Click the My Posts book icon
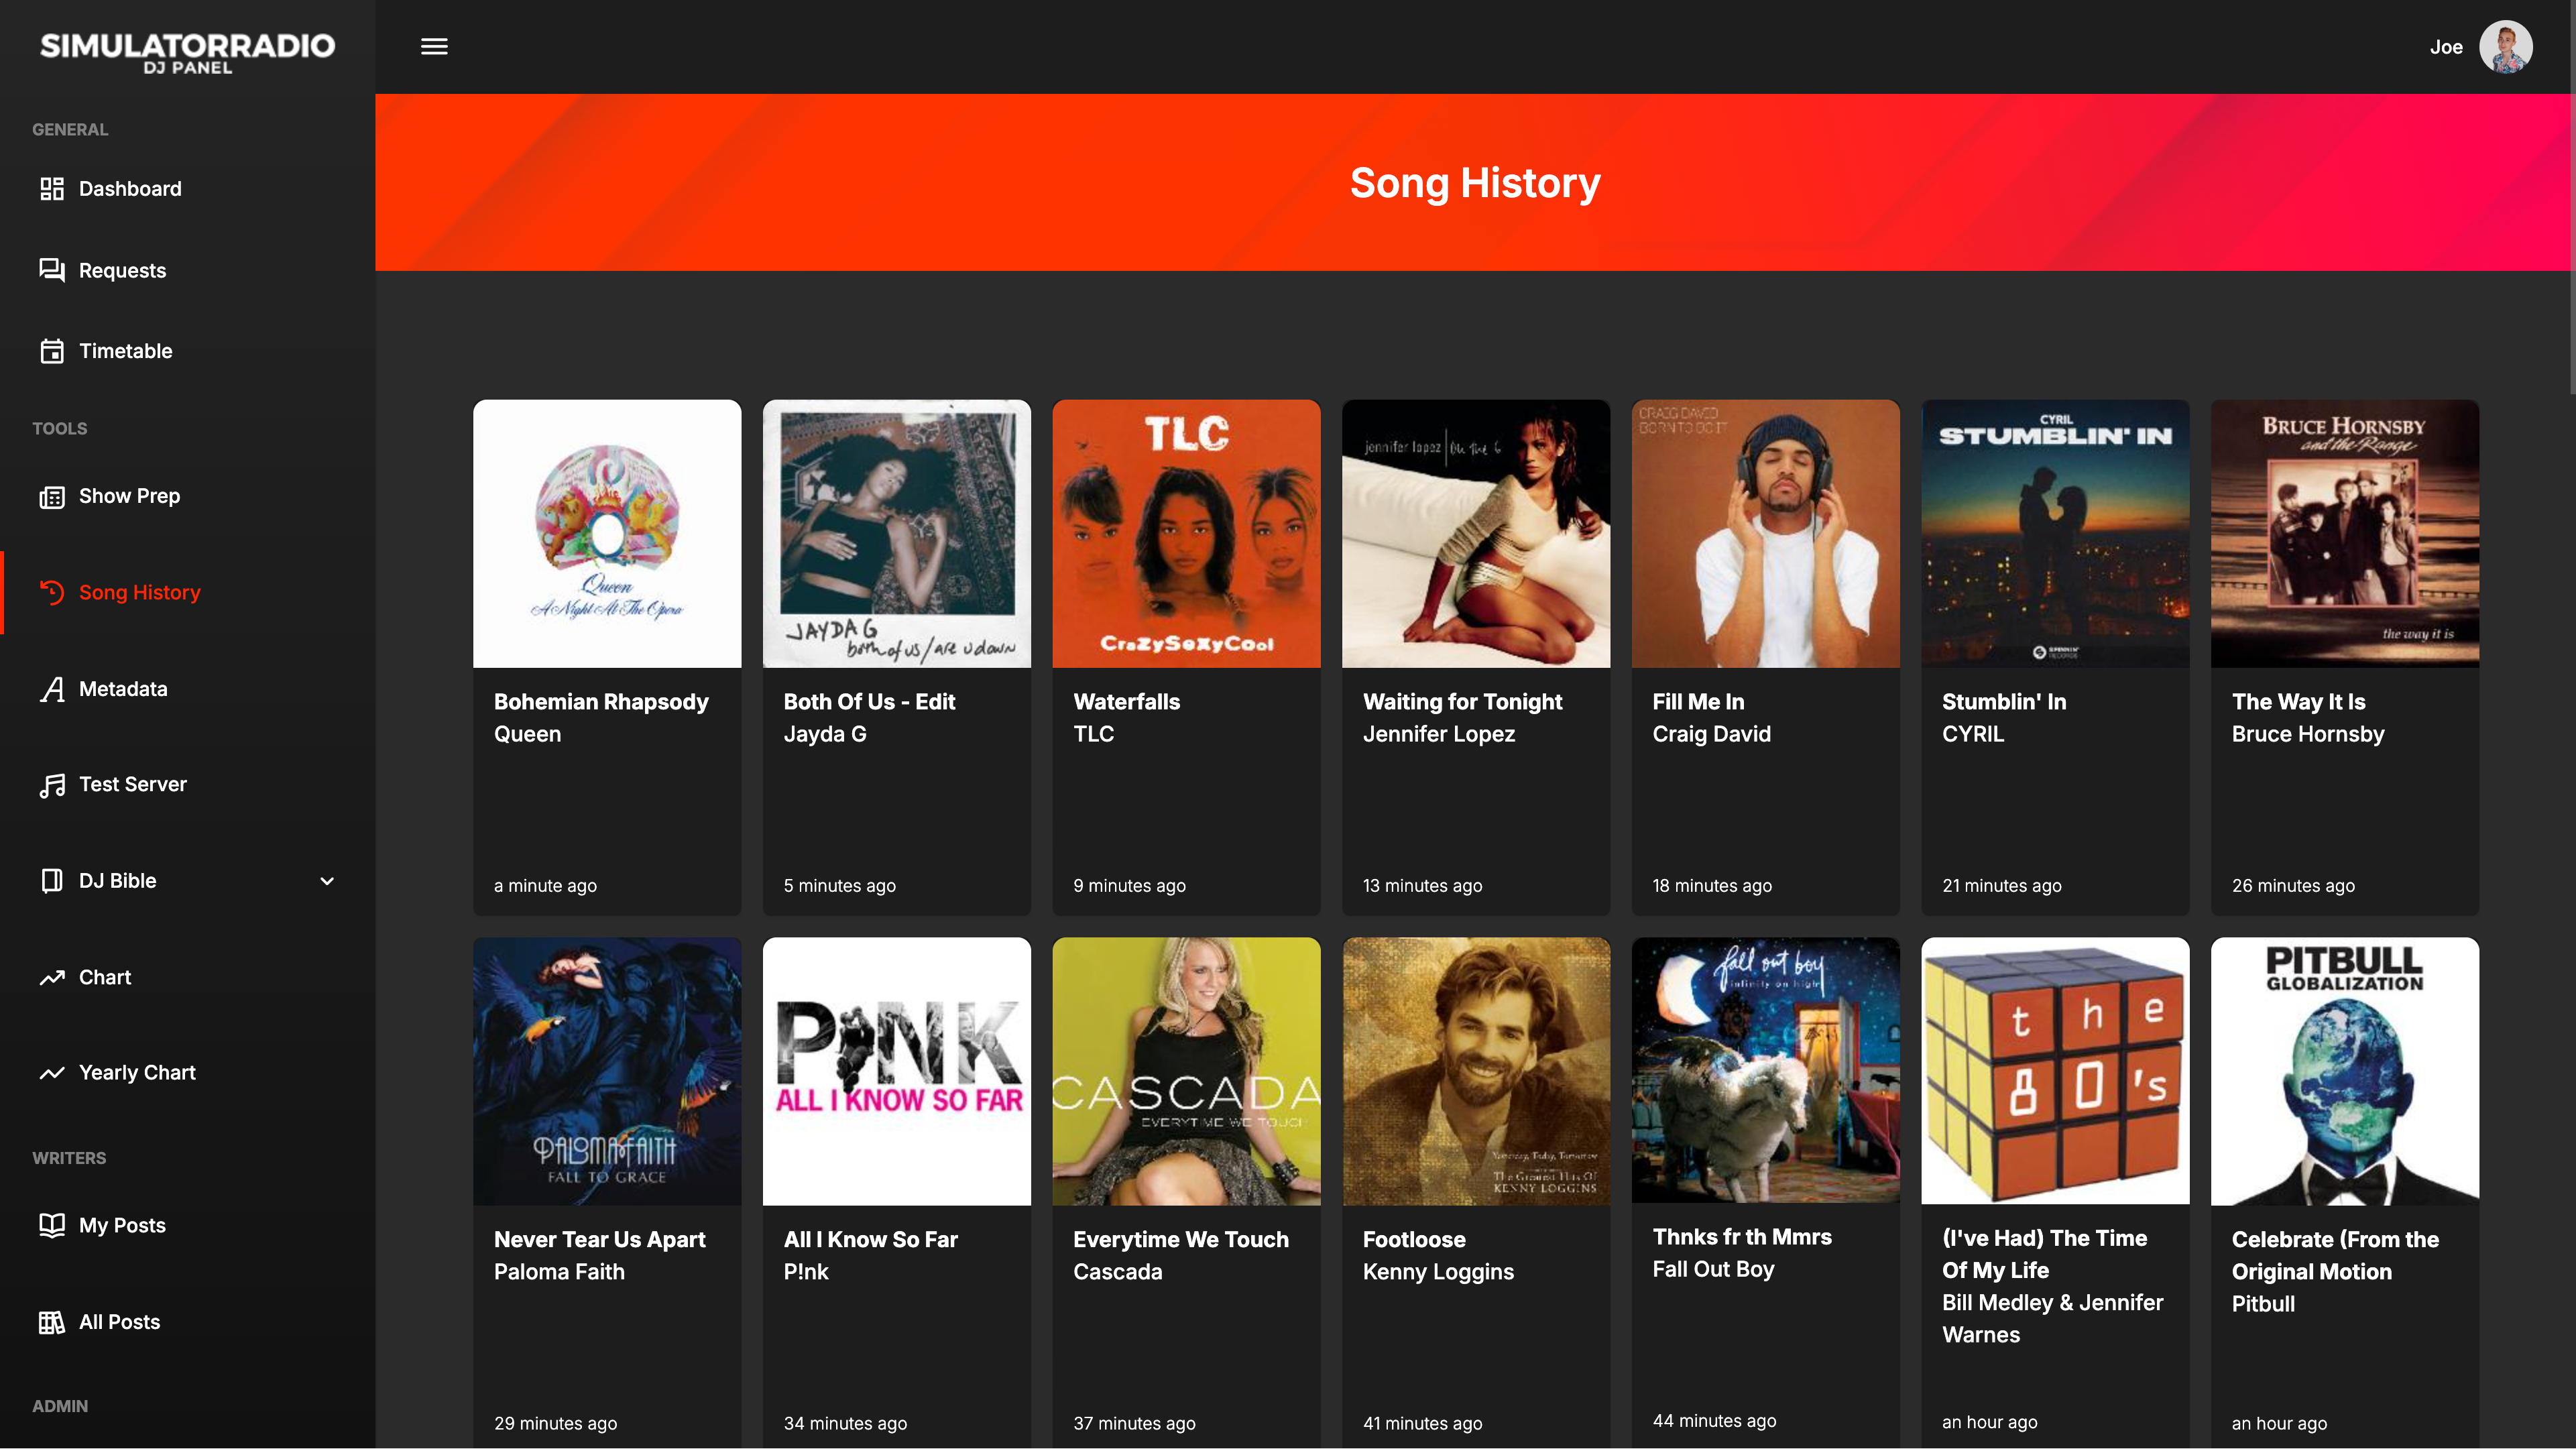The image size is (2576, 1449). point(52,1226)
